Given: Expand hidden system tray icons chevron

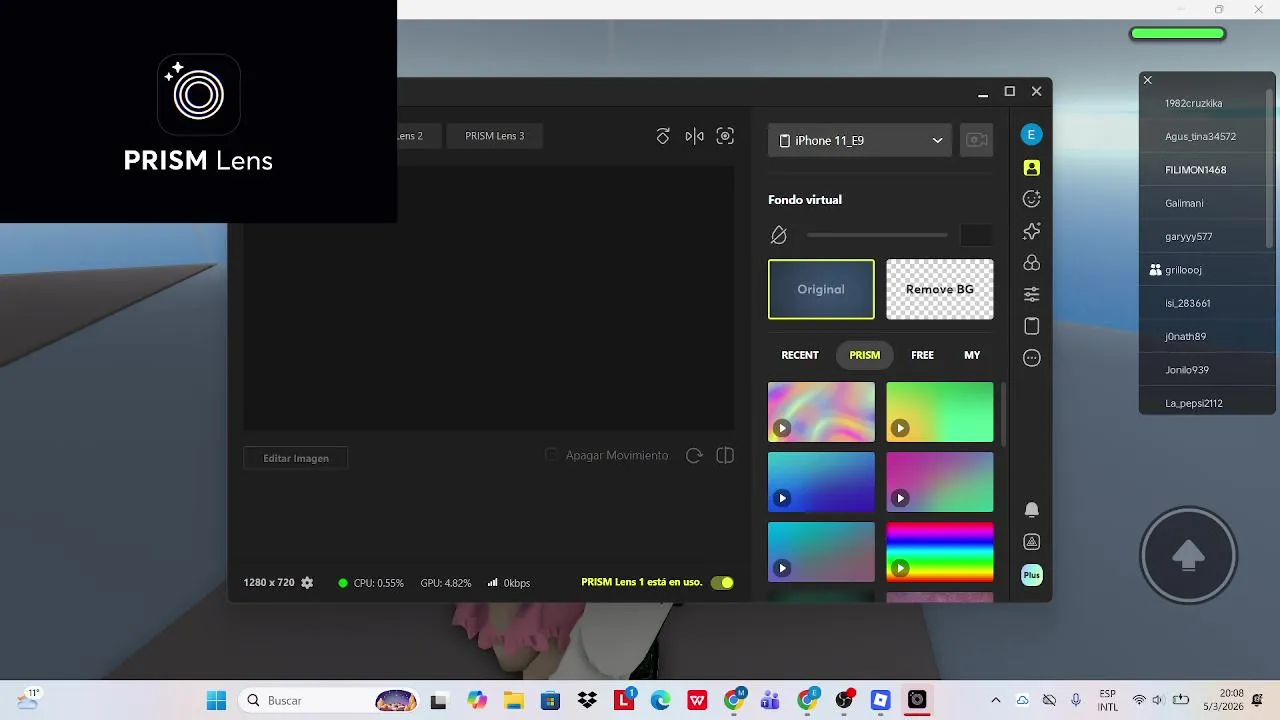Looking at the screenshot, I should 995,700.
